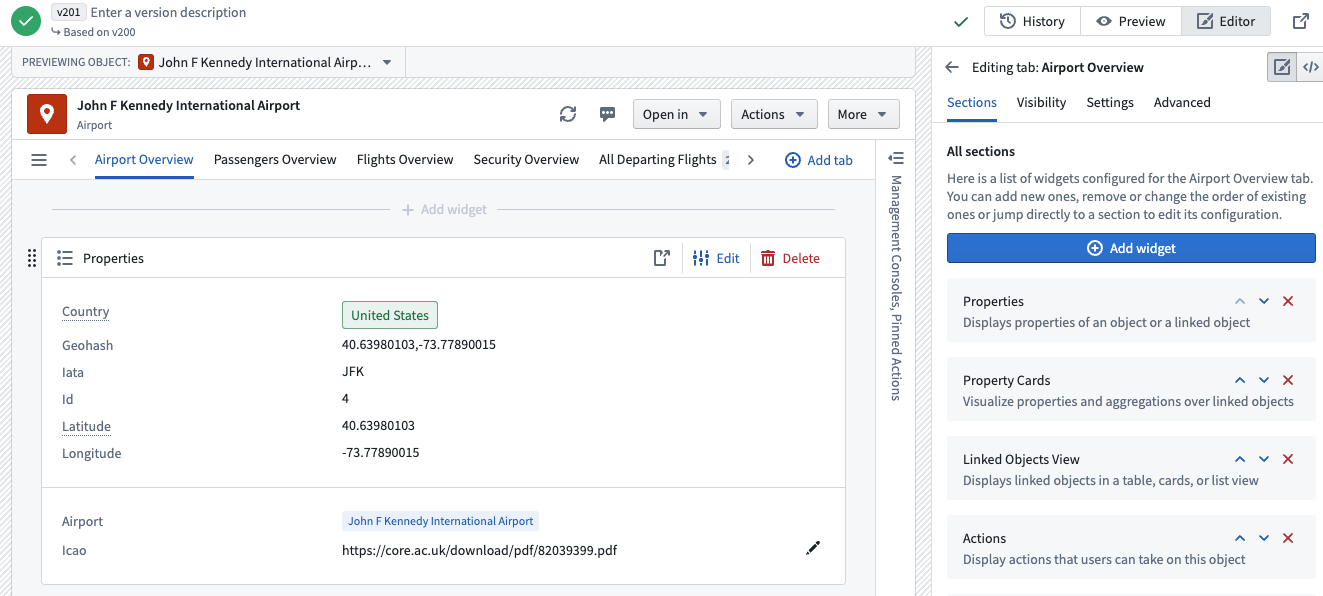Open the Advanced tab

[1182, 103]
